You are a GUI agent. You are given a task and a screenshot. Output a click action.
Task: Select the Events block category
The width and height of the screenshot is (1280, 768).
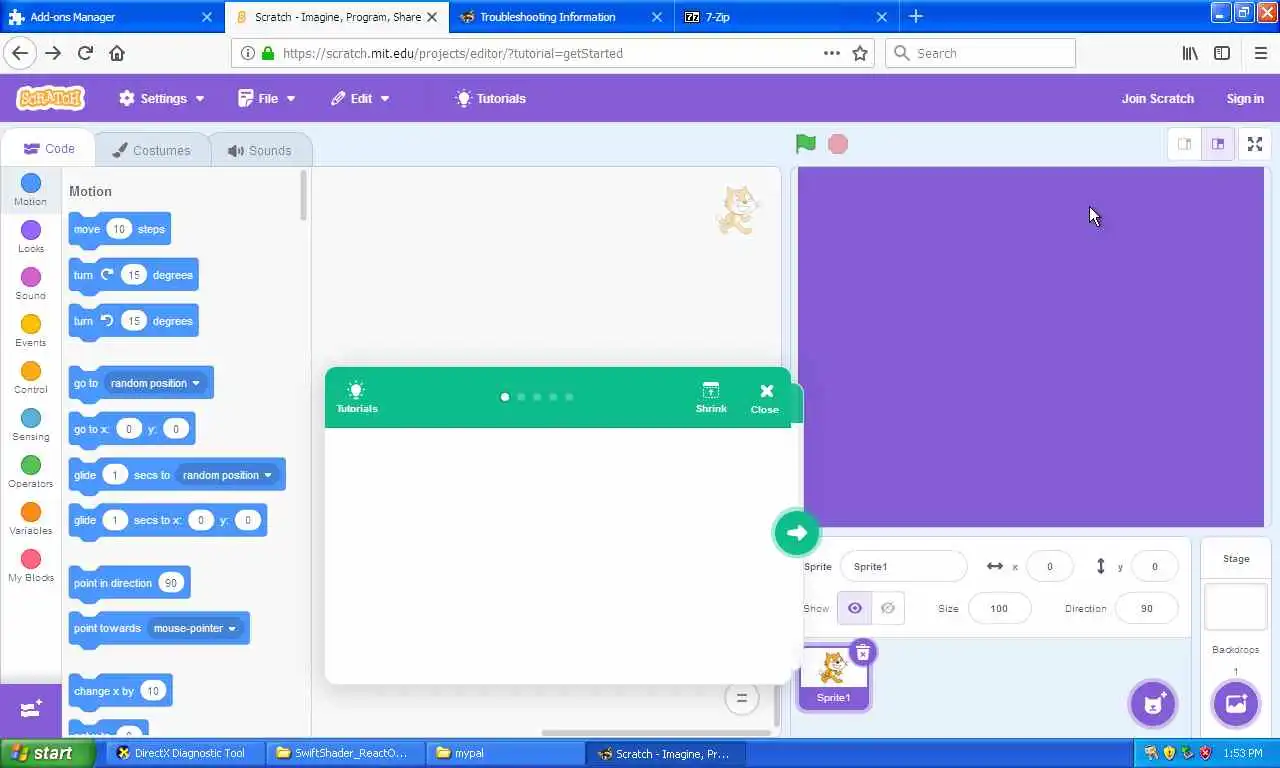[30, 331]
